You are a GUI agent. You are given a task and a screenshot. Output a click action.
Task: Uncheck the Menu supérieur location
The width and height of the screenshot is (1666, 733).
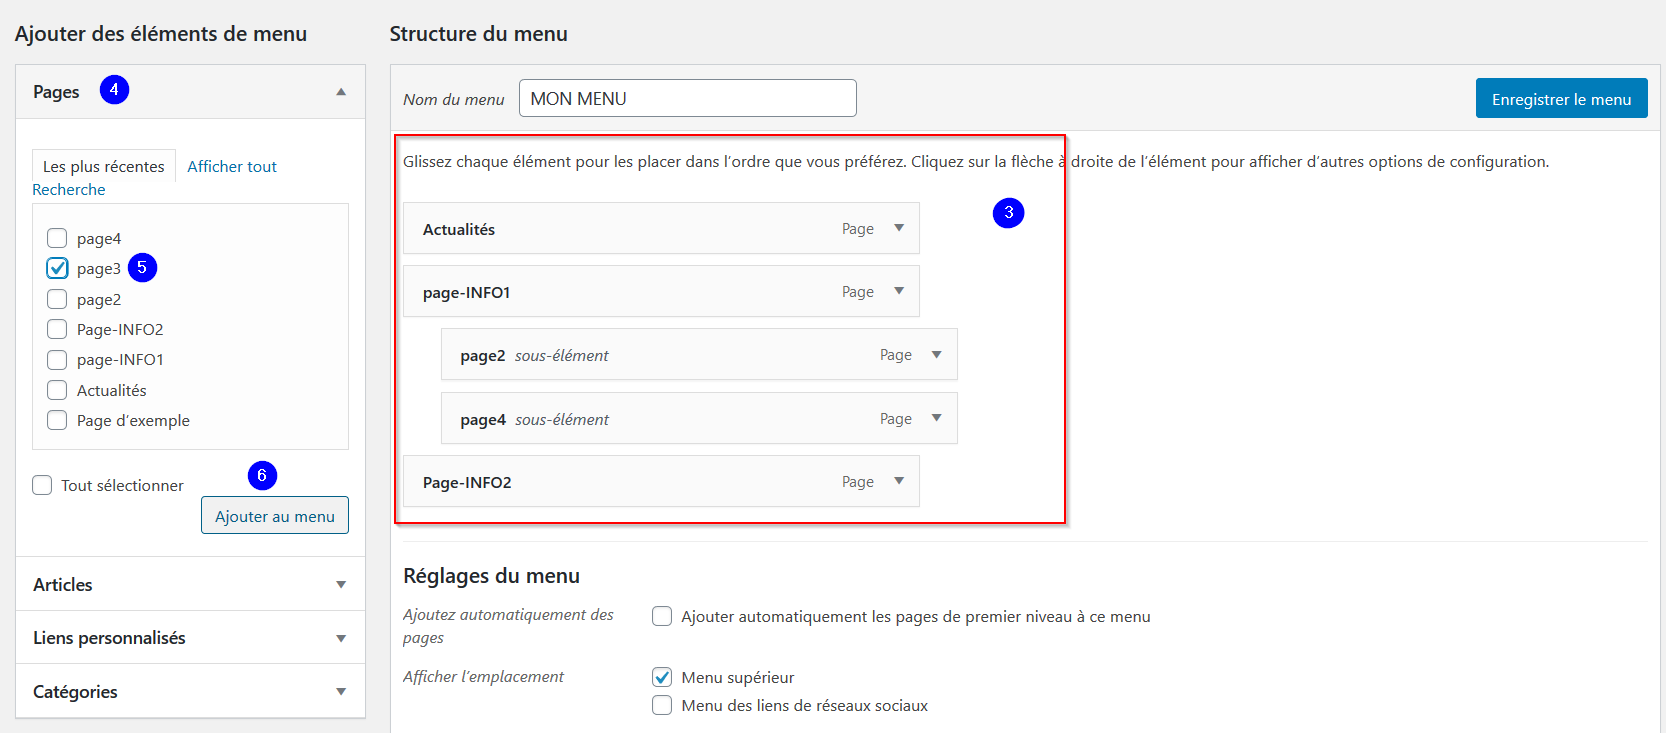click(662, 677)
